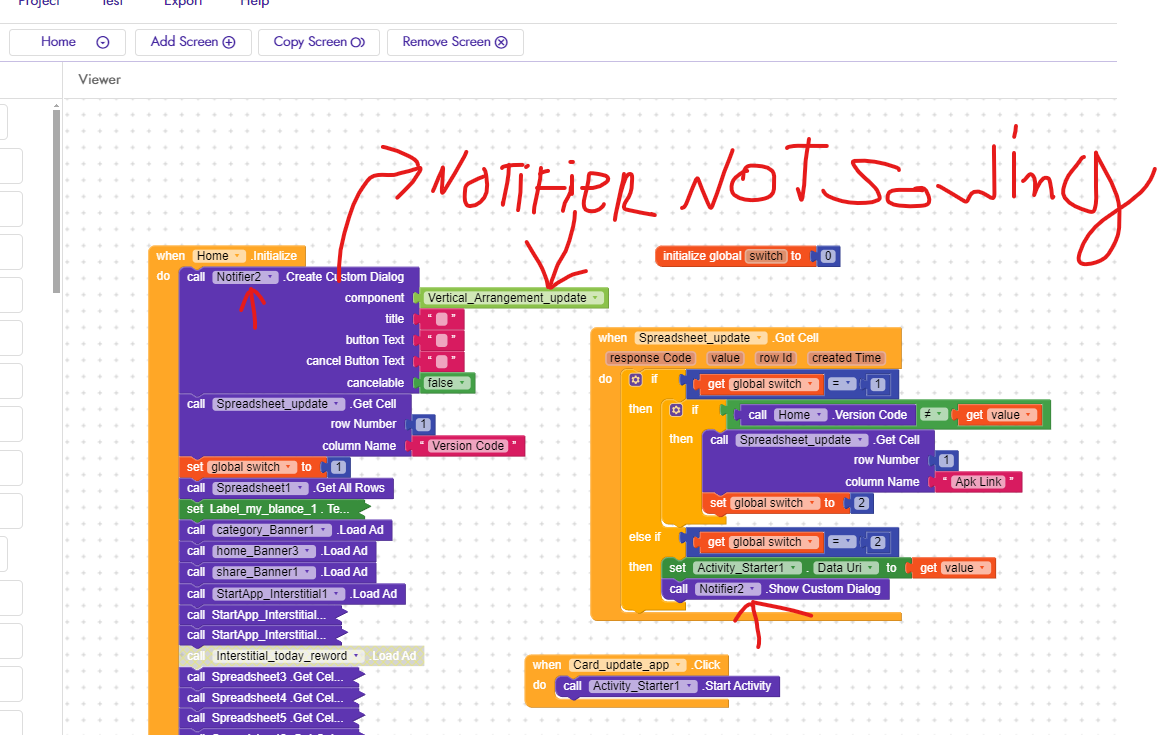Edit the empty button Text string block

coord(441,340)
